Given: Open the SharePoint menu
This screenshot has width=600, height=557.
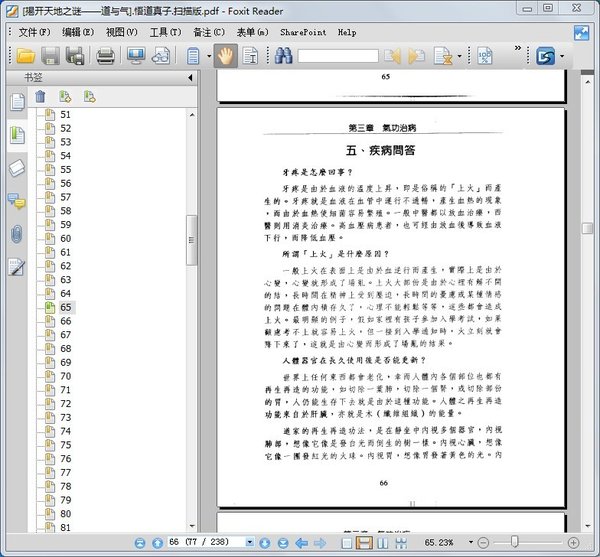Looking at the screenshot, I should click(x=303, y=33).
